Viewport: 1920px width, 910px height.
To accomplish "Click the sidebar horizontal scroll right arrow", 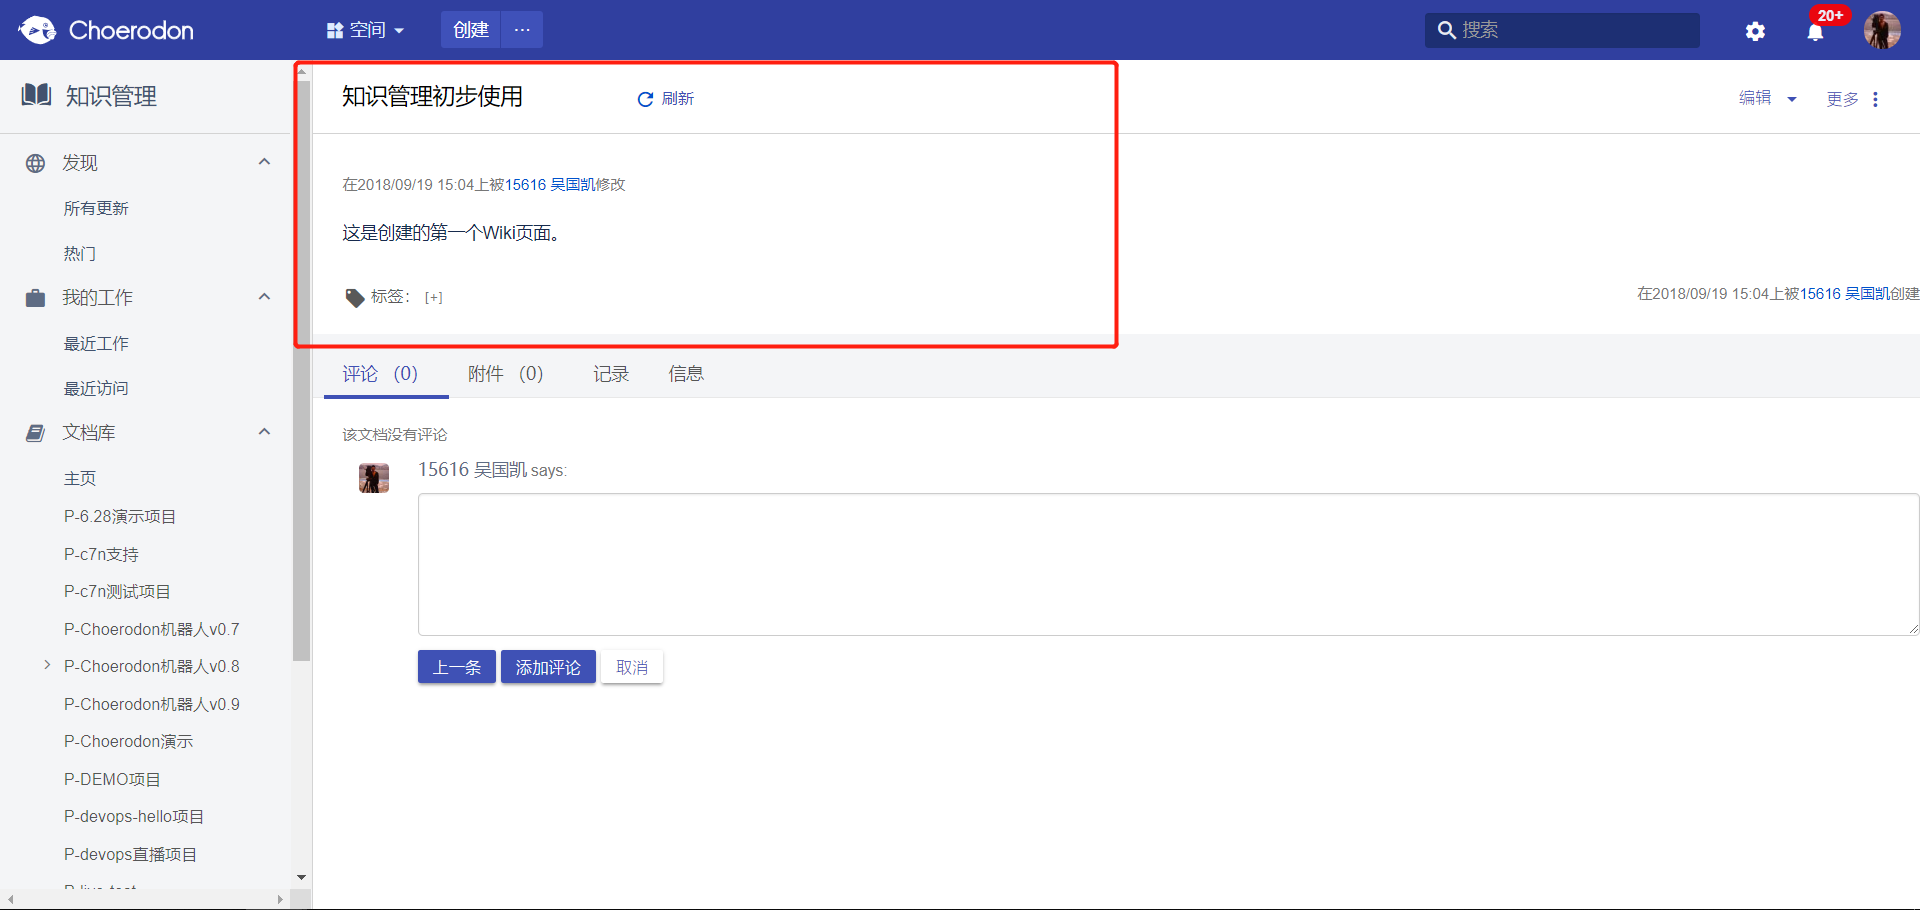I will click(280, 900).
